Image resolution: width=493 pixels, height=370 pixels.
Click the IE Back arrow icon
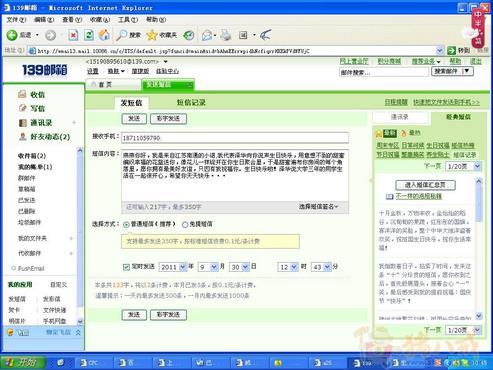pyautogui.click(x=12, y=35)
